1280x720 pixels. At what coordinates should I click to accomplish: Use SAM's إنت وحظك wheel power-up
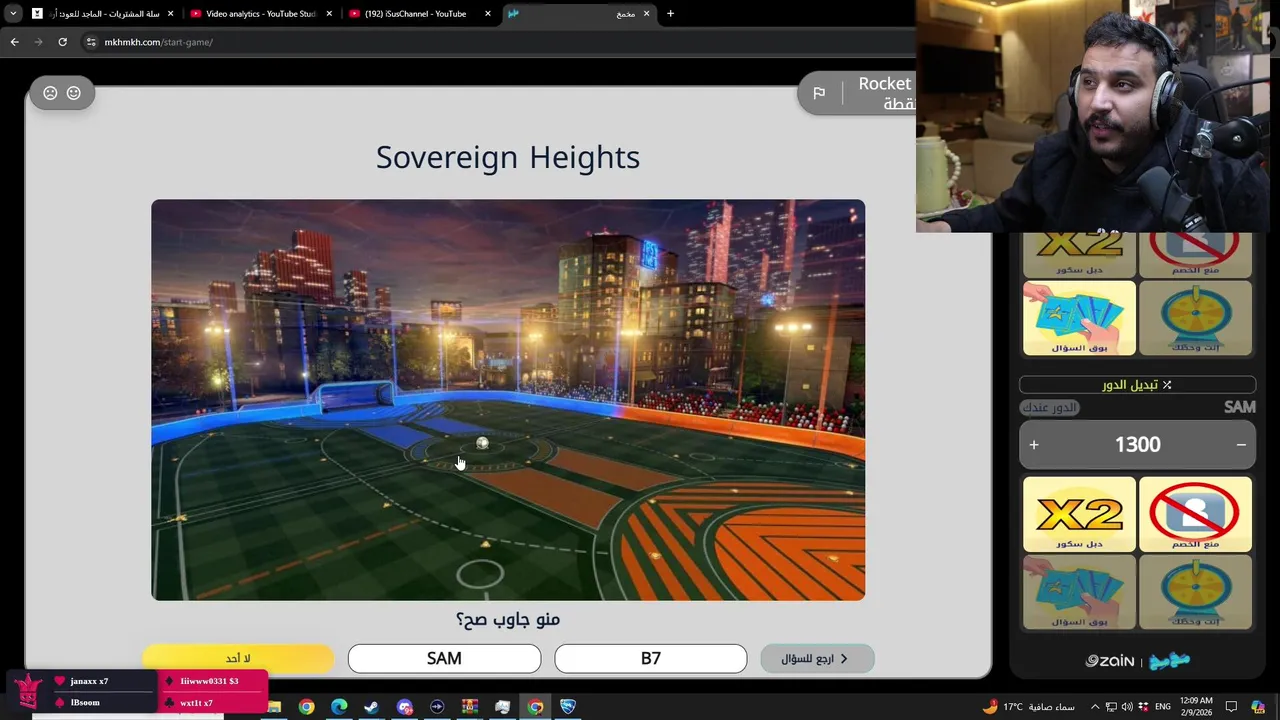pos(1195,592)
